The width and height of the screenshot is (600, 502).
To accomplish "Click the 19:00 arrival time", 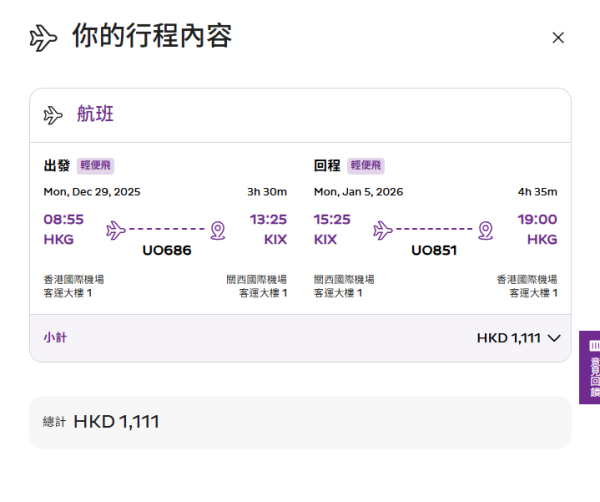I will pos(537,220).
